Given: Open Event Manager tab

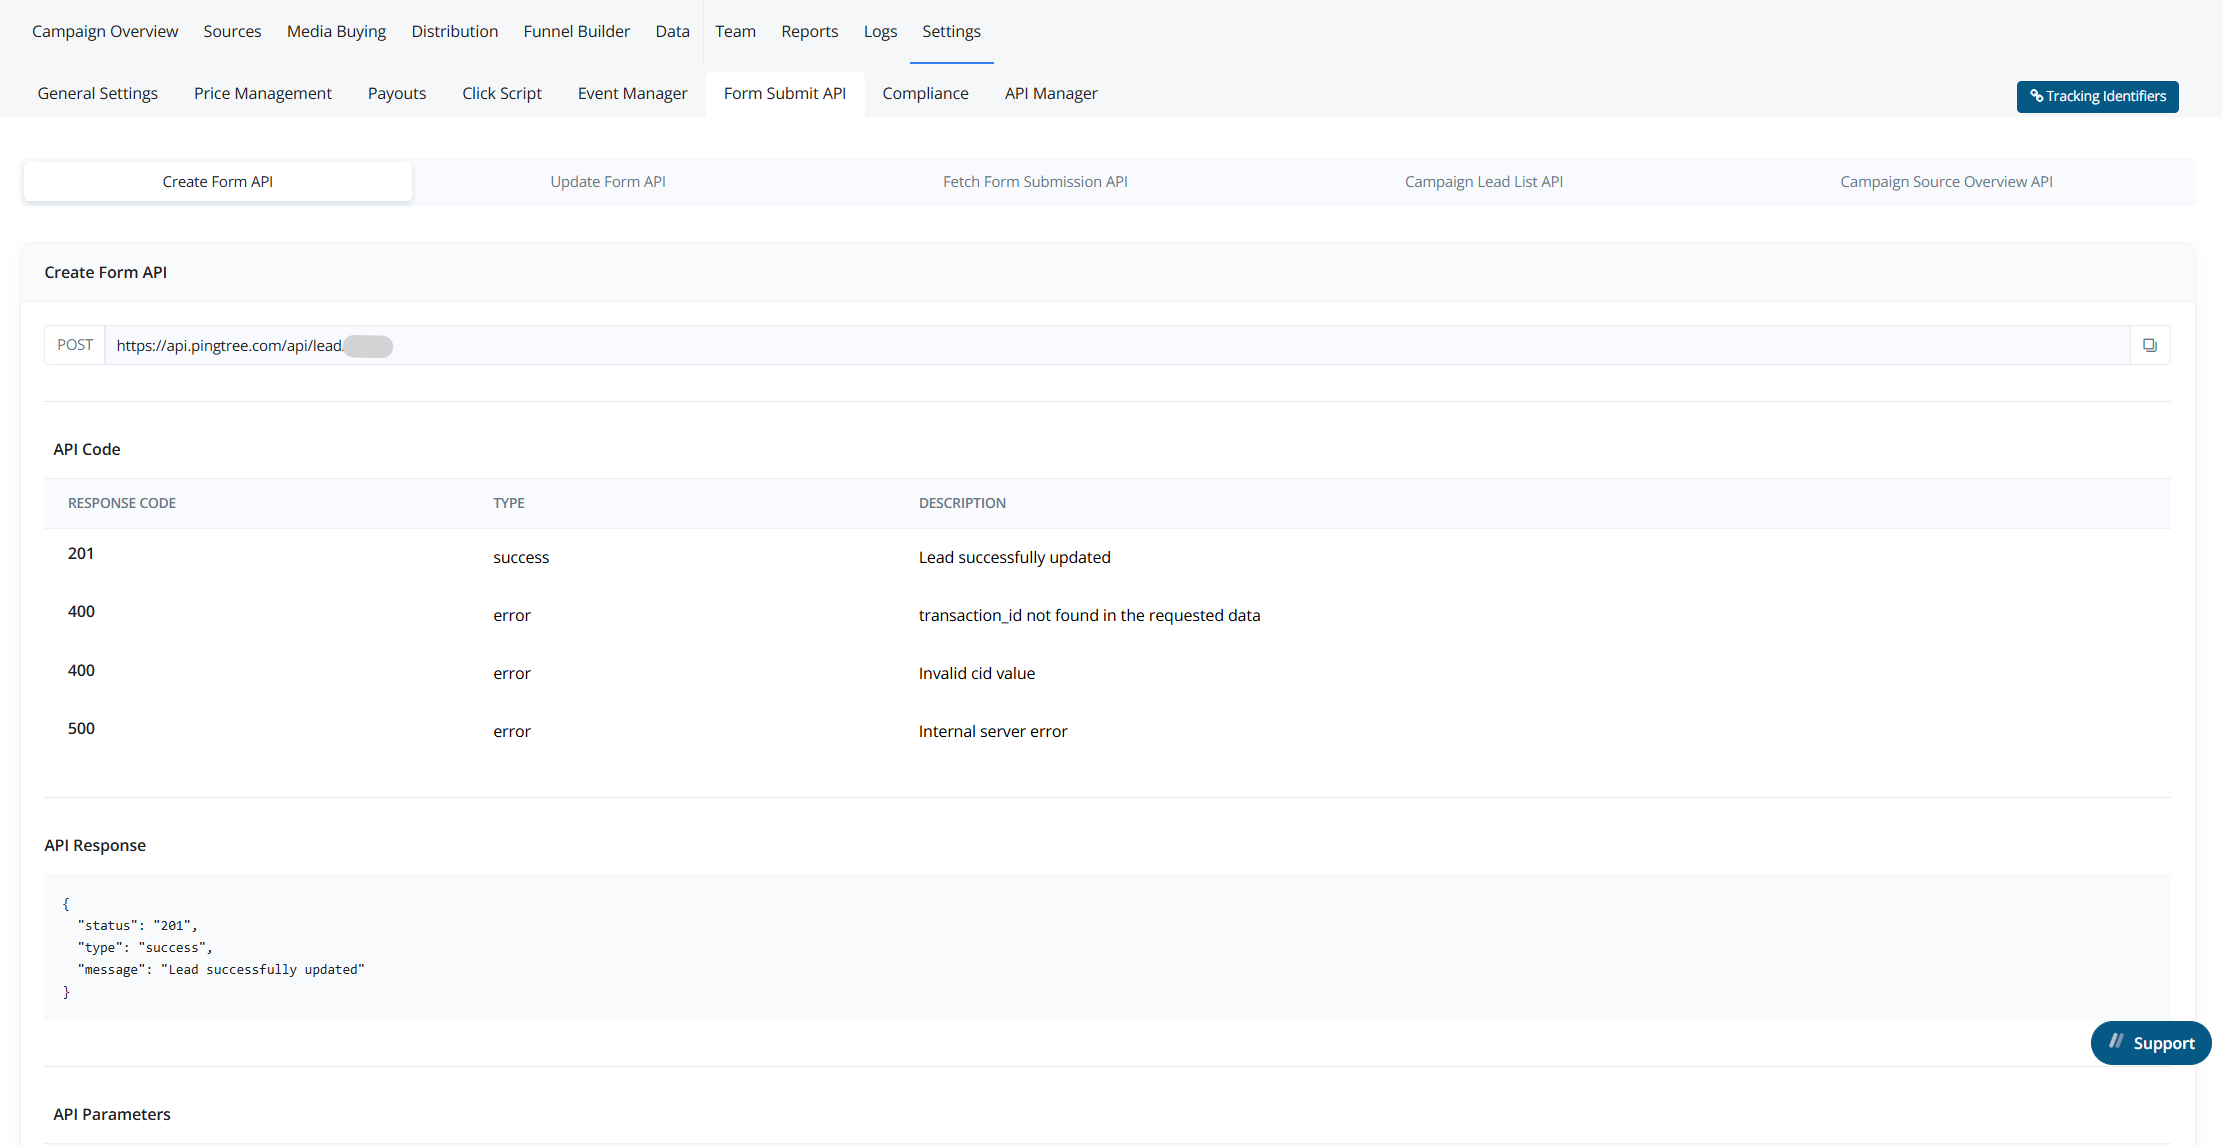Looking at the screenshot, I should 632,93.
